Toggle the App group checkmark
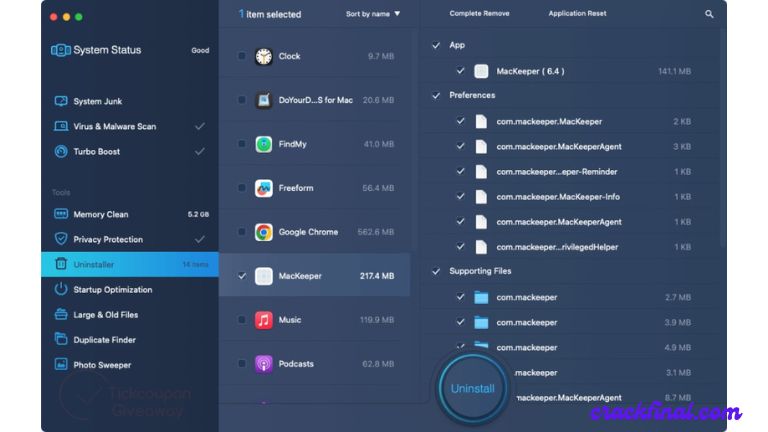Viewport: 768px width, 432px height. (x=436, y=45)
